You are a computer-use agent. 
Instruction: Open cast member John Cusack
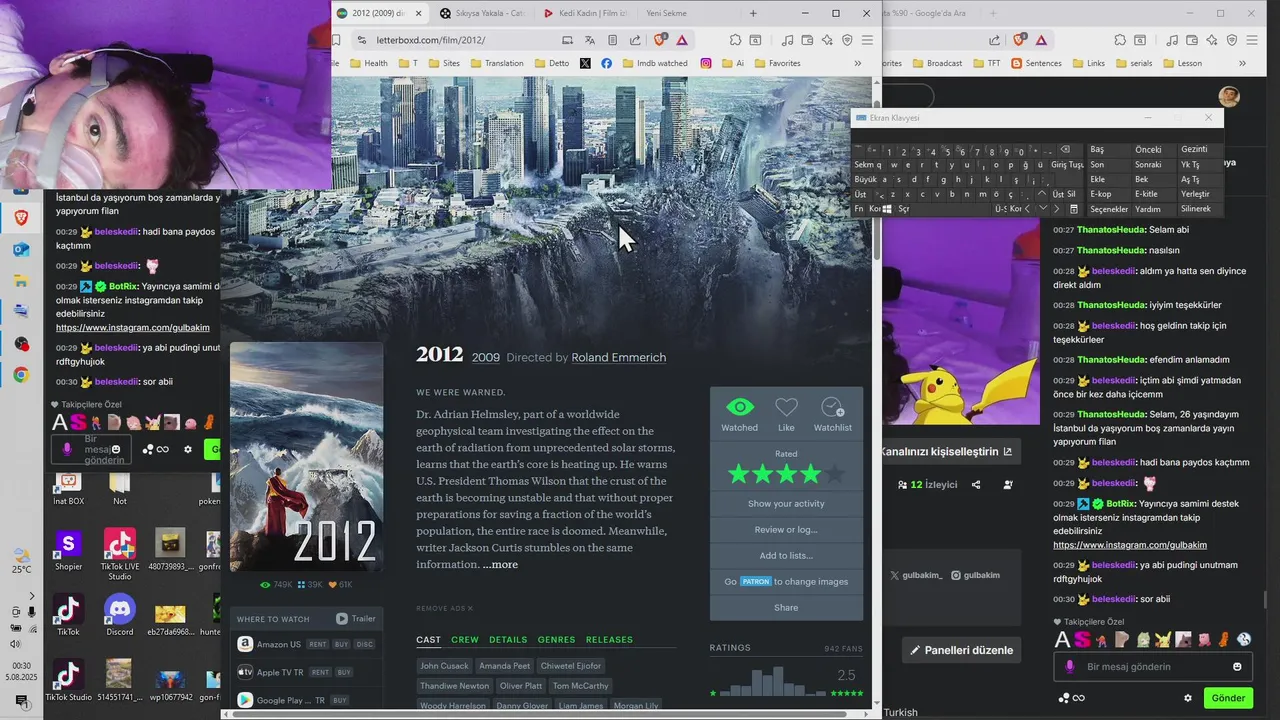point(444,666)
